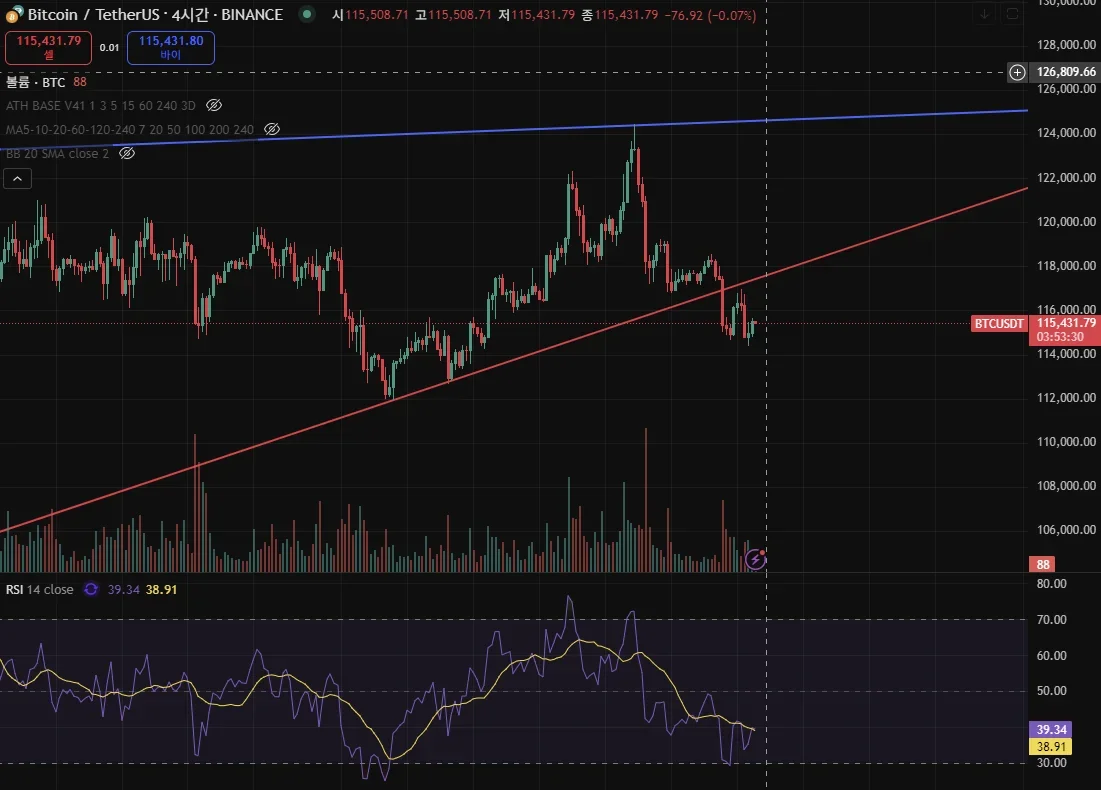Screen dimensions: 1101x790
Task: Click the 0.01 spread value between sell and buy
Action: pos(109,47)
